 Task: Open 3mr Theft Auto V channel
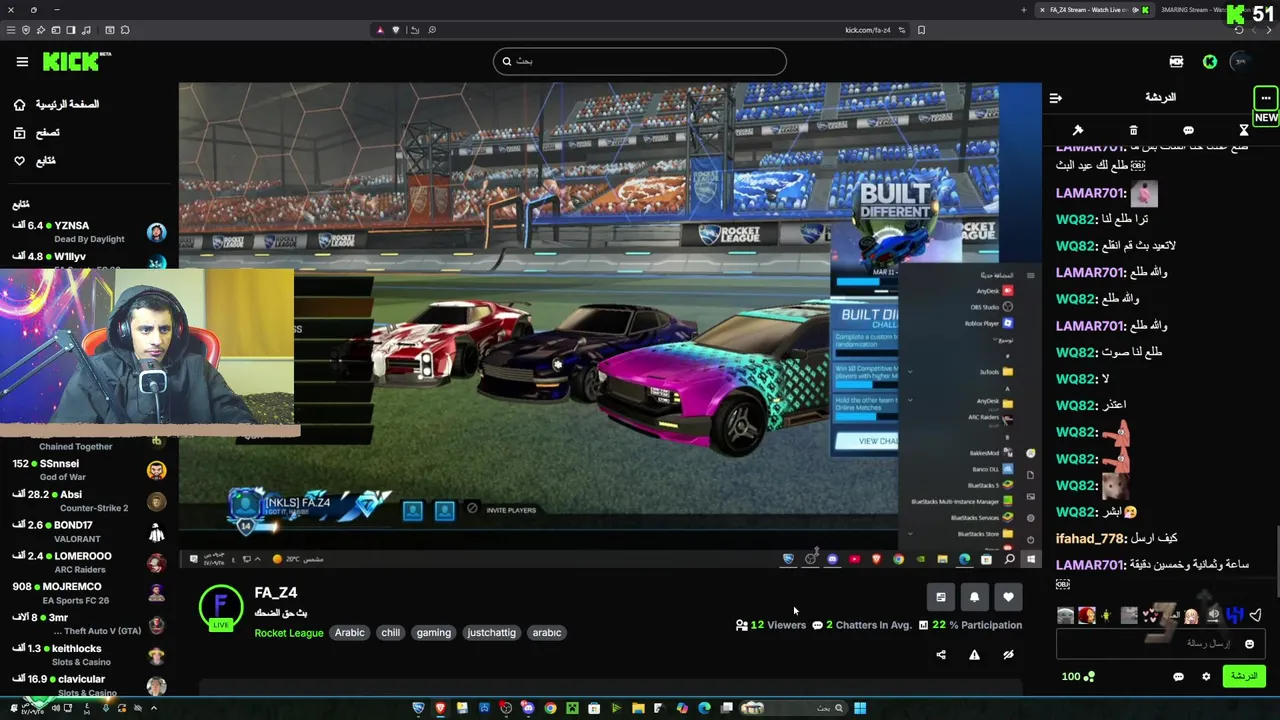click(89, 624)
